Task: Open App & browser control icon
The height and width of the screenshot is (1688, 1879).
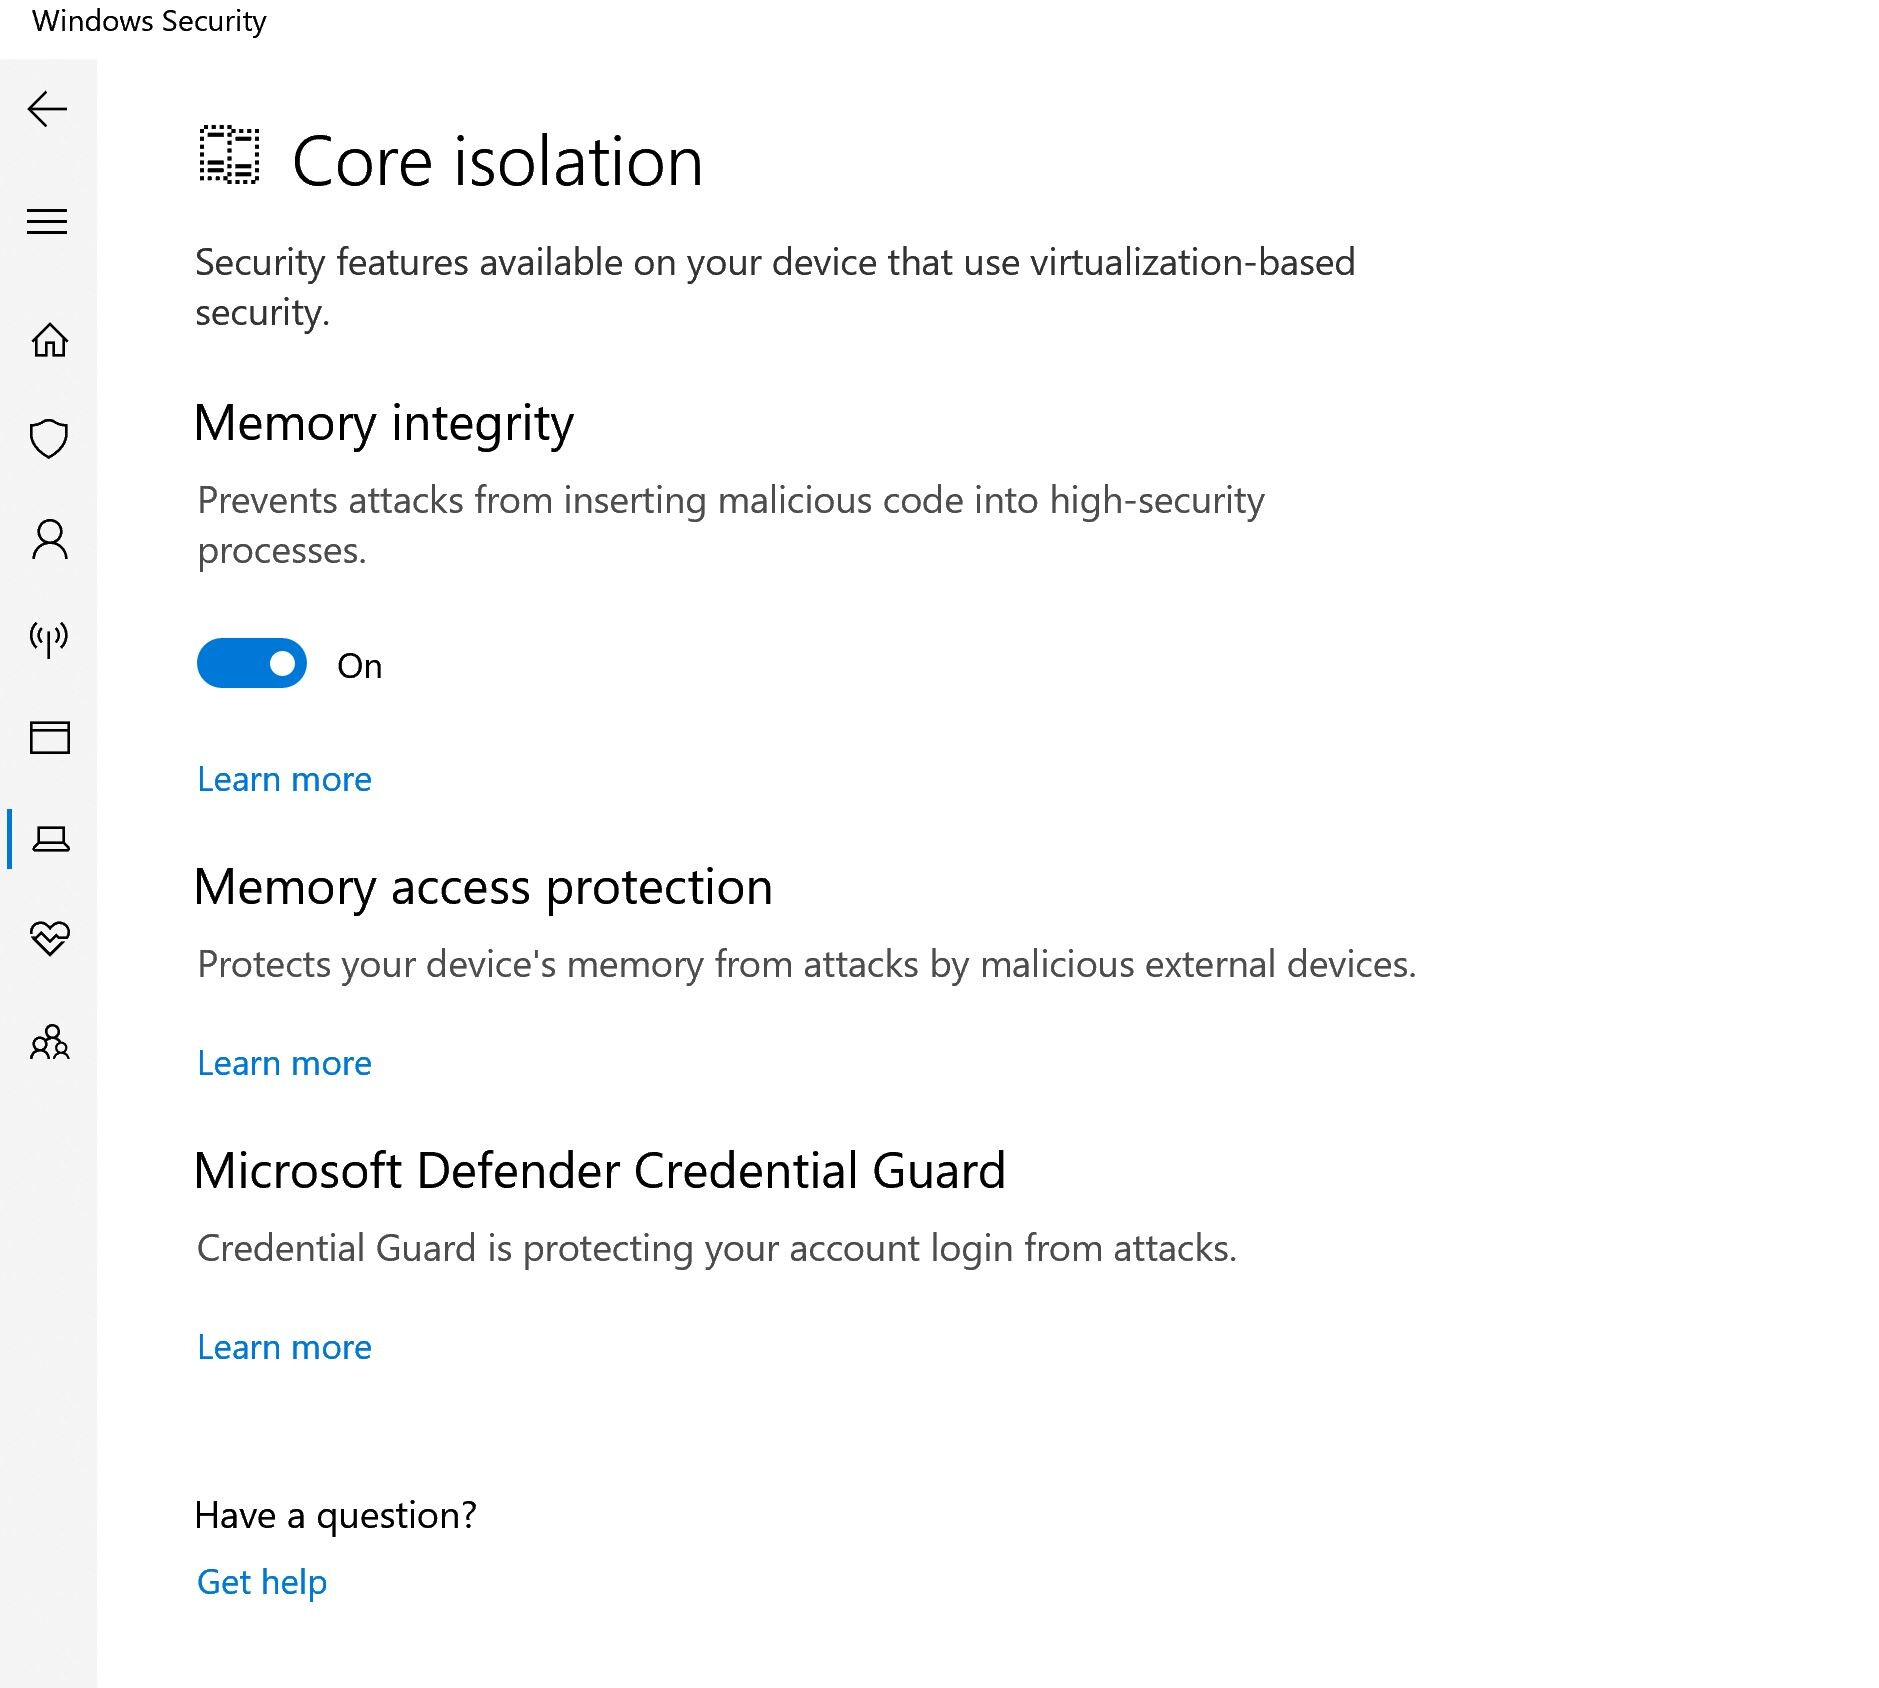Action: pos(49,738)
